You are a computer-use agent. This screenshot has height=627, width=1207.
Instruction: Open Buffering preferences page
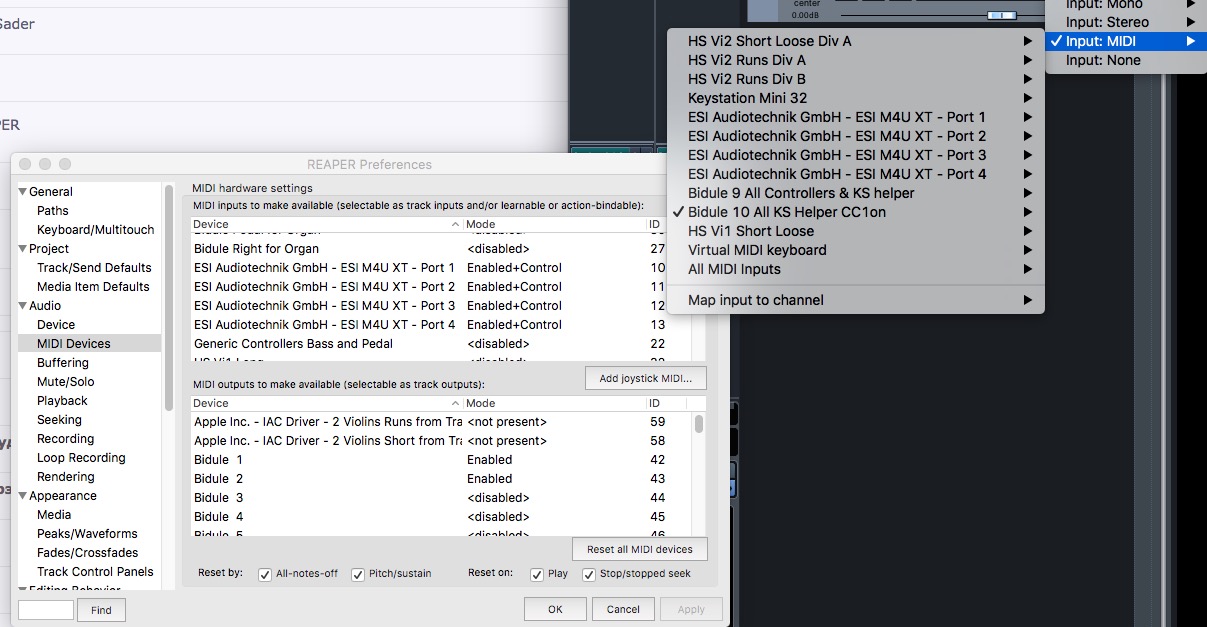coord(63,363)
